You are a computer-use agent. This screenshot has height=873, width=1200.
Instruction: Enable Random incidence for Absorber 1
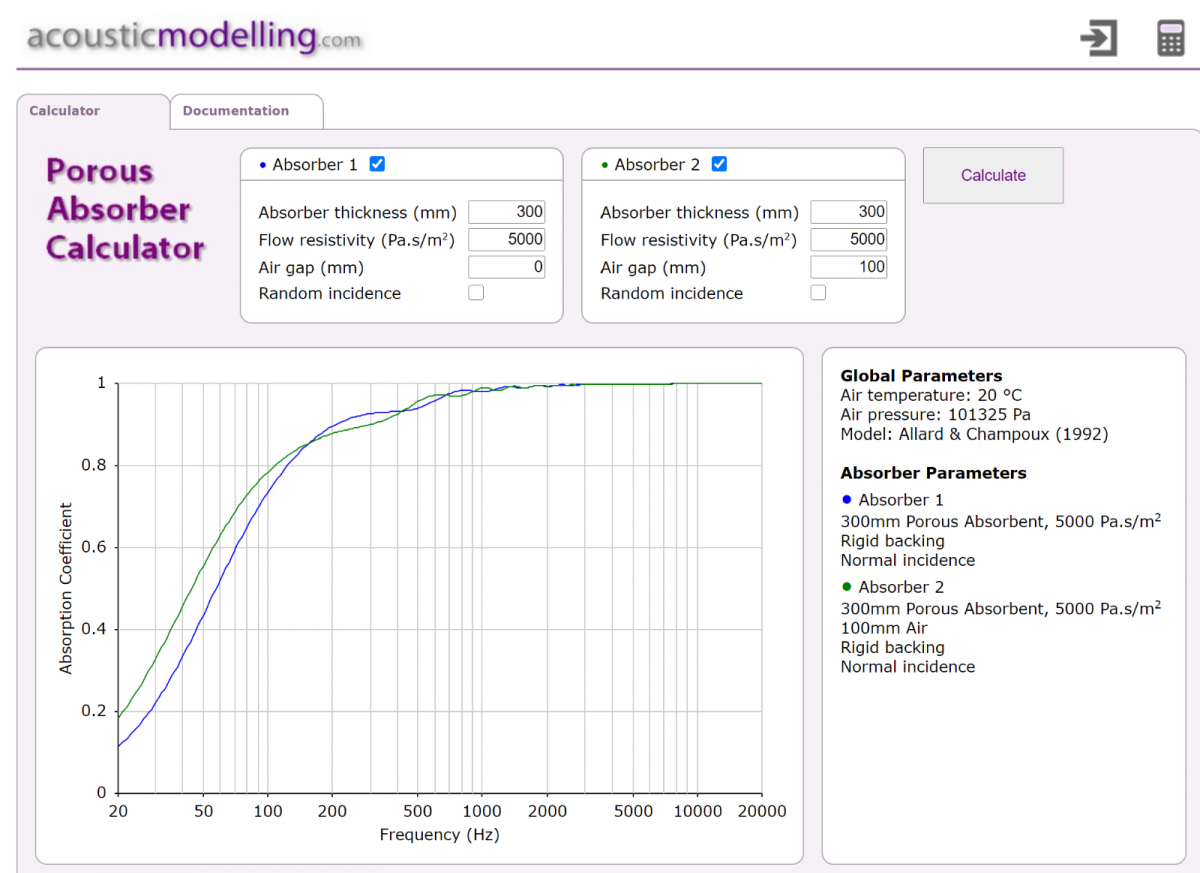tap(476, 293)
